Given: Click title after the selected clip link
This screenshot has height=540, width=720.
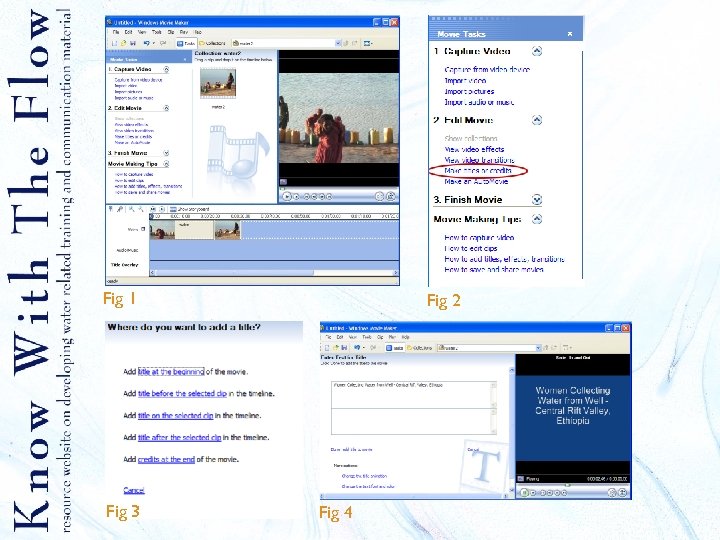Looking at the screenshot, I should coord(180,437).
